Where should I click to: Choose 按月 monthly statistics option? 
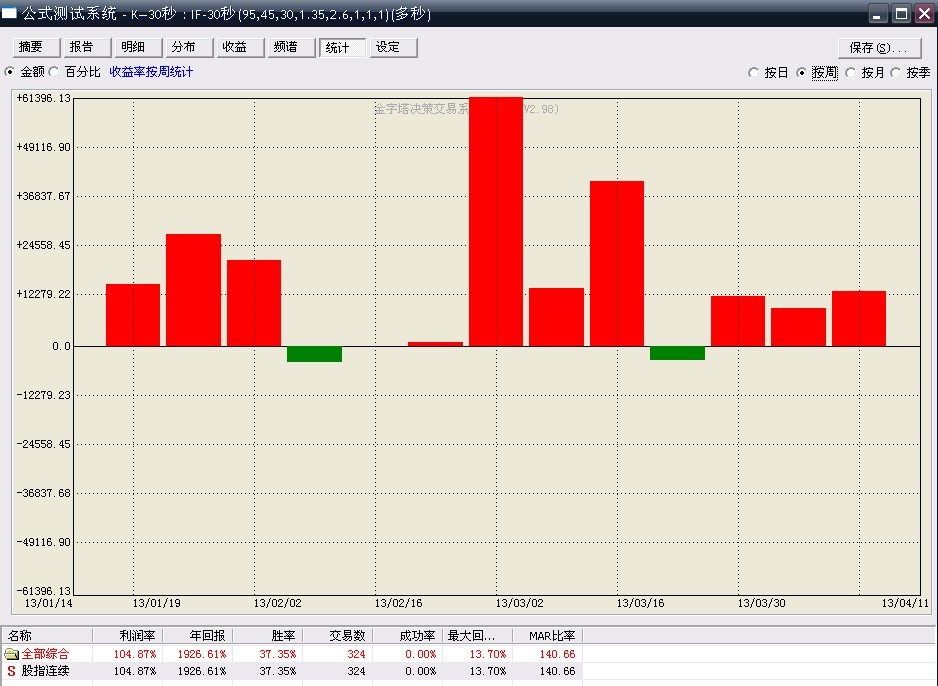tap(851, 73)
